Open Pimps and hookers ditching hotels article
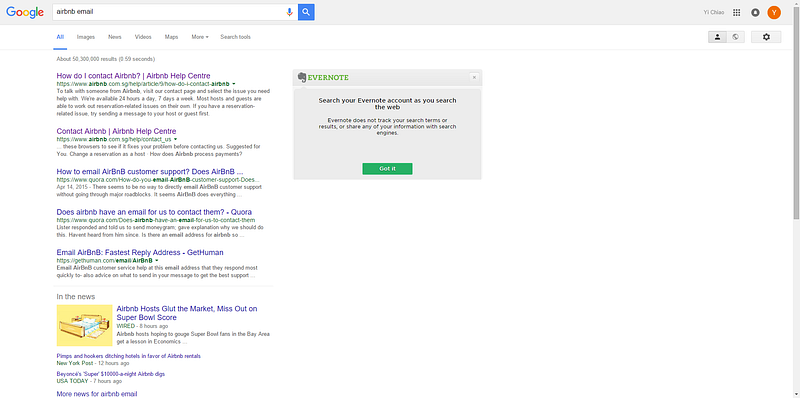The height and width of the screenshot is (398, 800). [129, 356]
